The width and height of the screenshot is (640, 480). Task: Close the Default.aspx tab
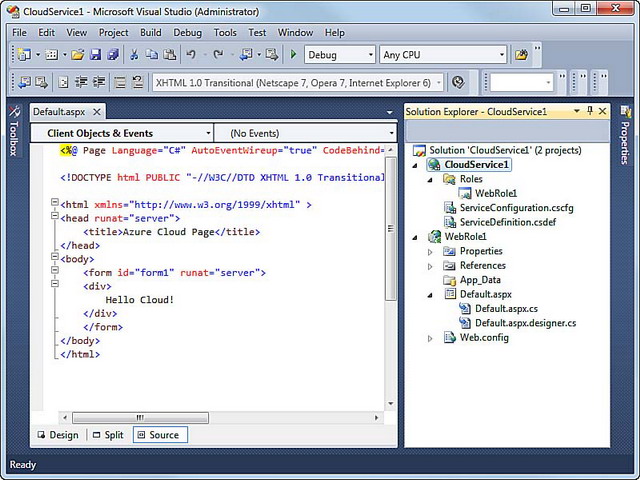click(x=97, y=112)
